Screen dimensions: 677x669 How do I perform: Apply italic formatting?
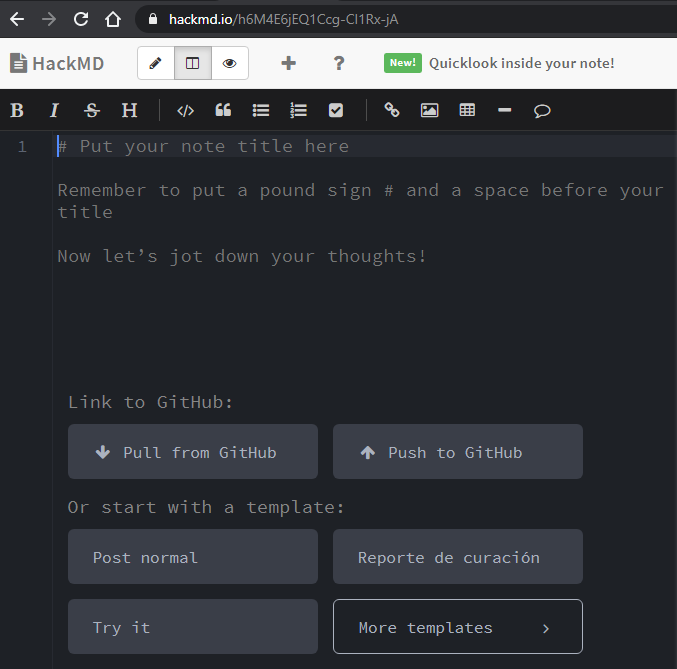click(54, 111)
